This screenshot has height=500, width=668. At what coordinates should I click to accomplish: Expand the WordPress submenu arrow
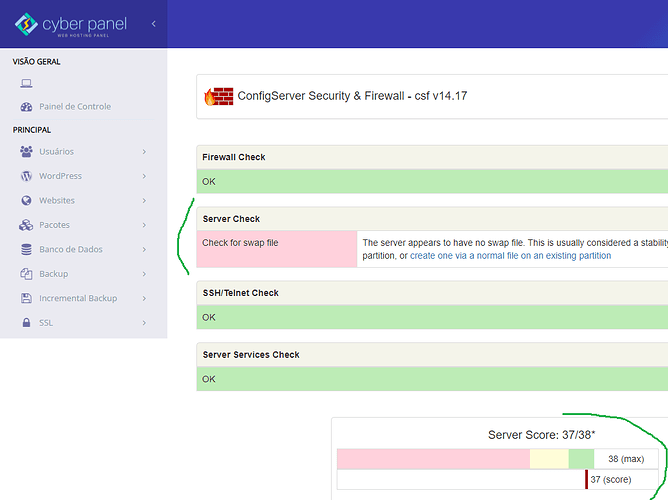point(144,176)
